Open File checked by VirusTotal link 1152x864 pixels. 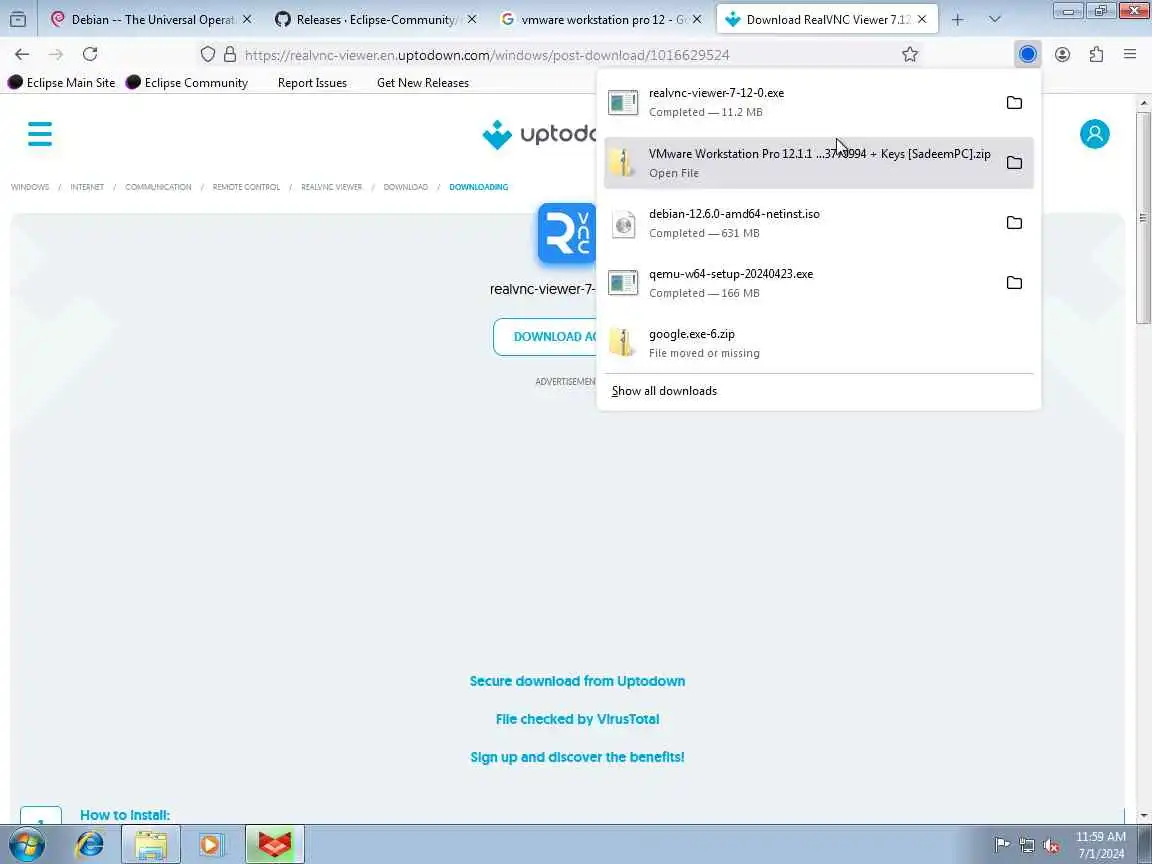[x=577, y=719]
